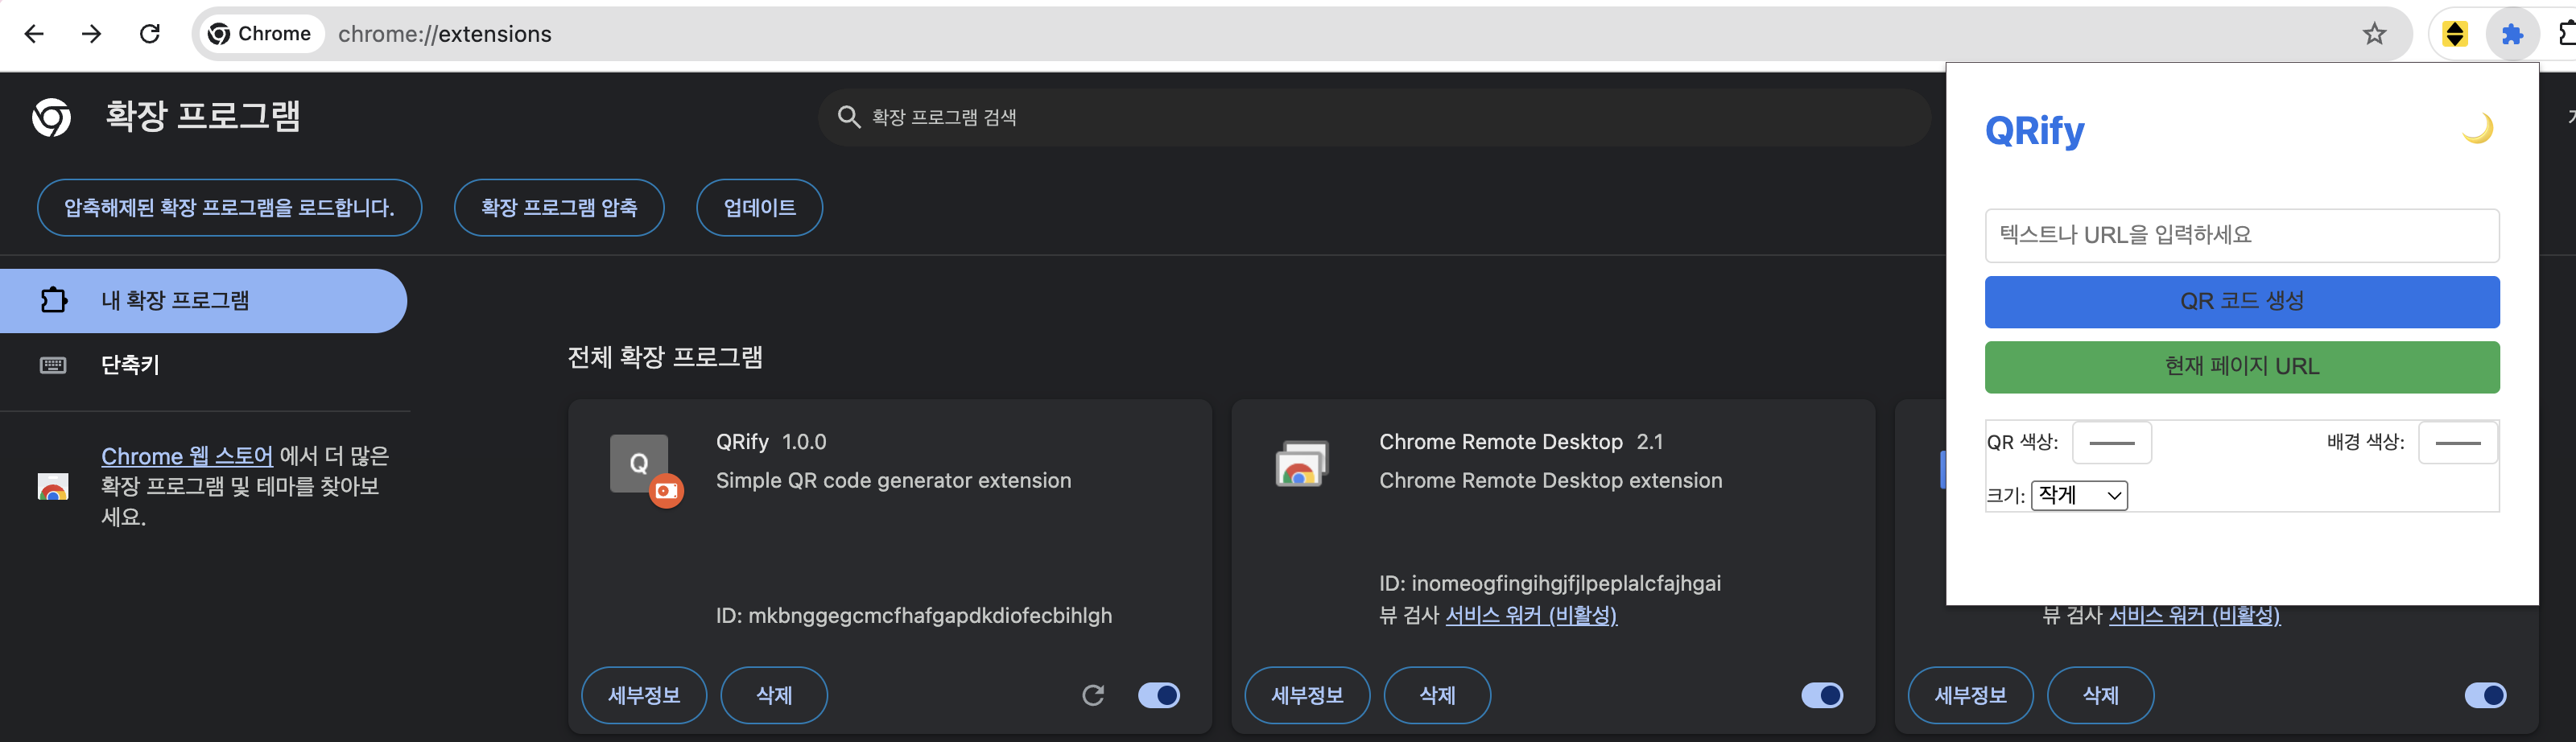Toggle dark mode with the moon icon in QRify
This screenshot has width=2576, height=742.
click(2478, 128)
